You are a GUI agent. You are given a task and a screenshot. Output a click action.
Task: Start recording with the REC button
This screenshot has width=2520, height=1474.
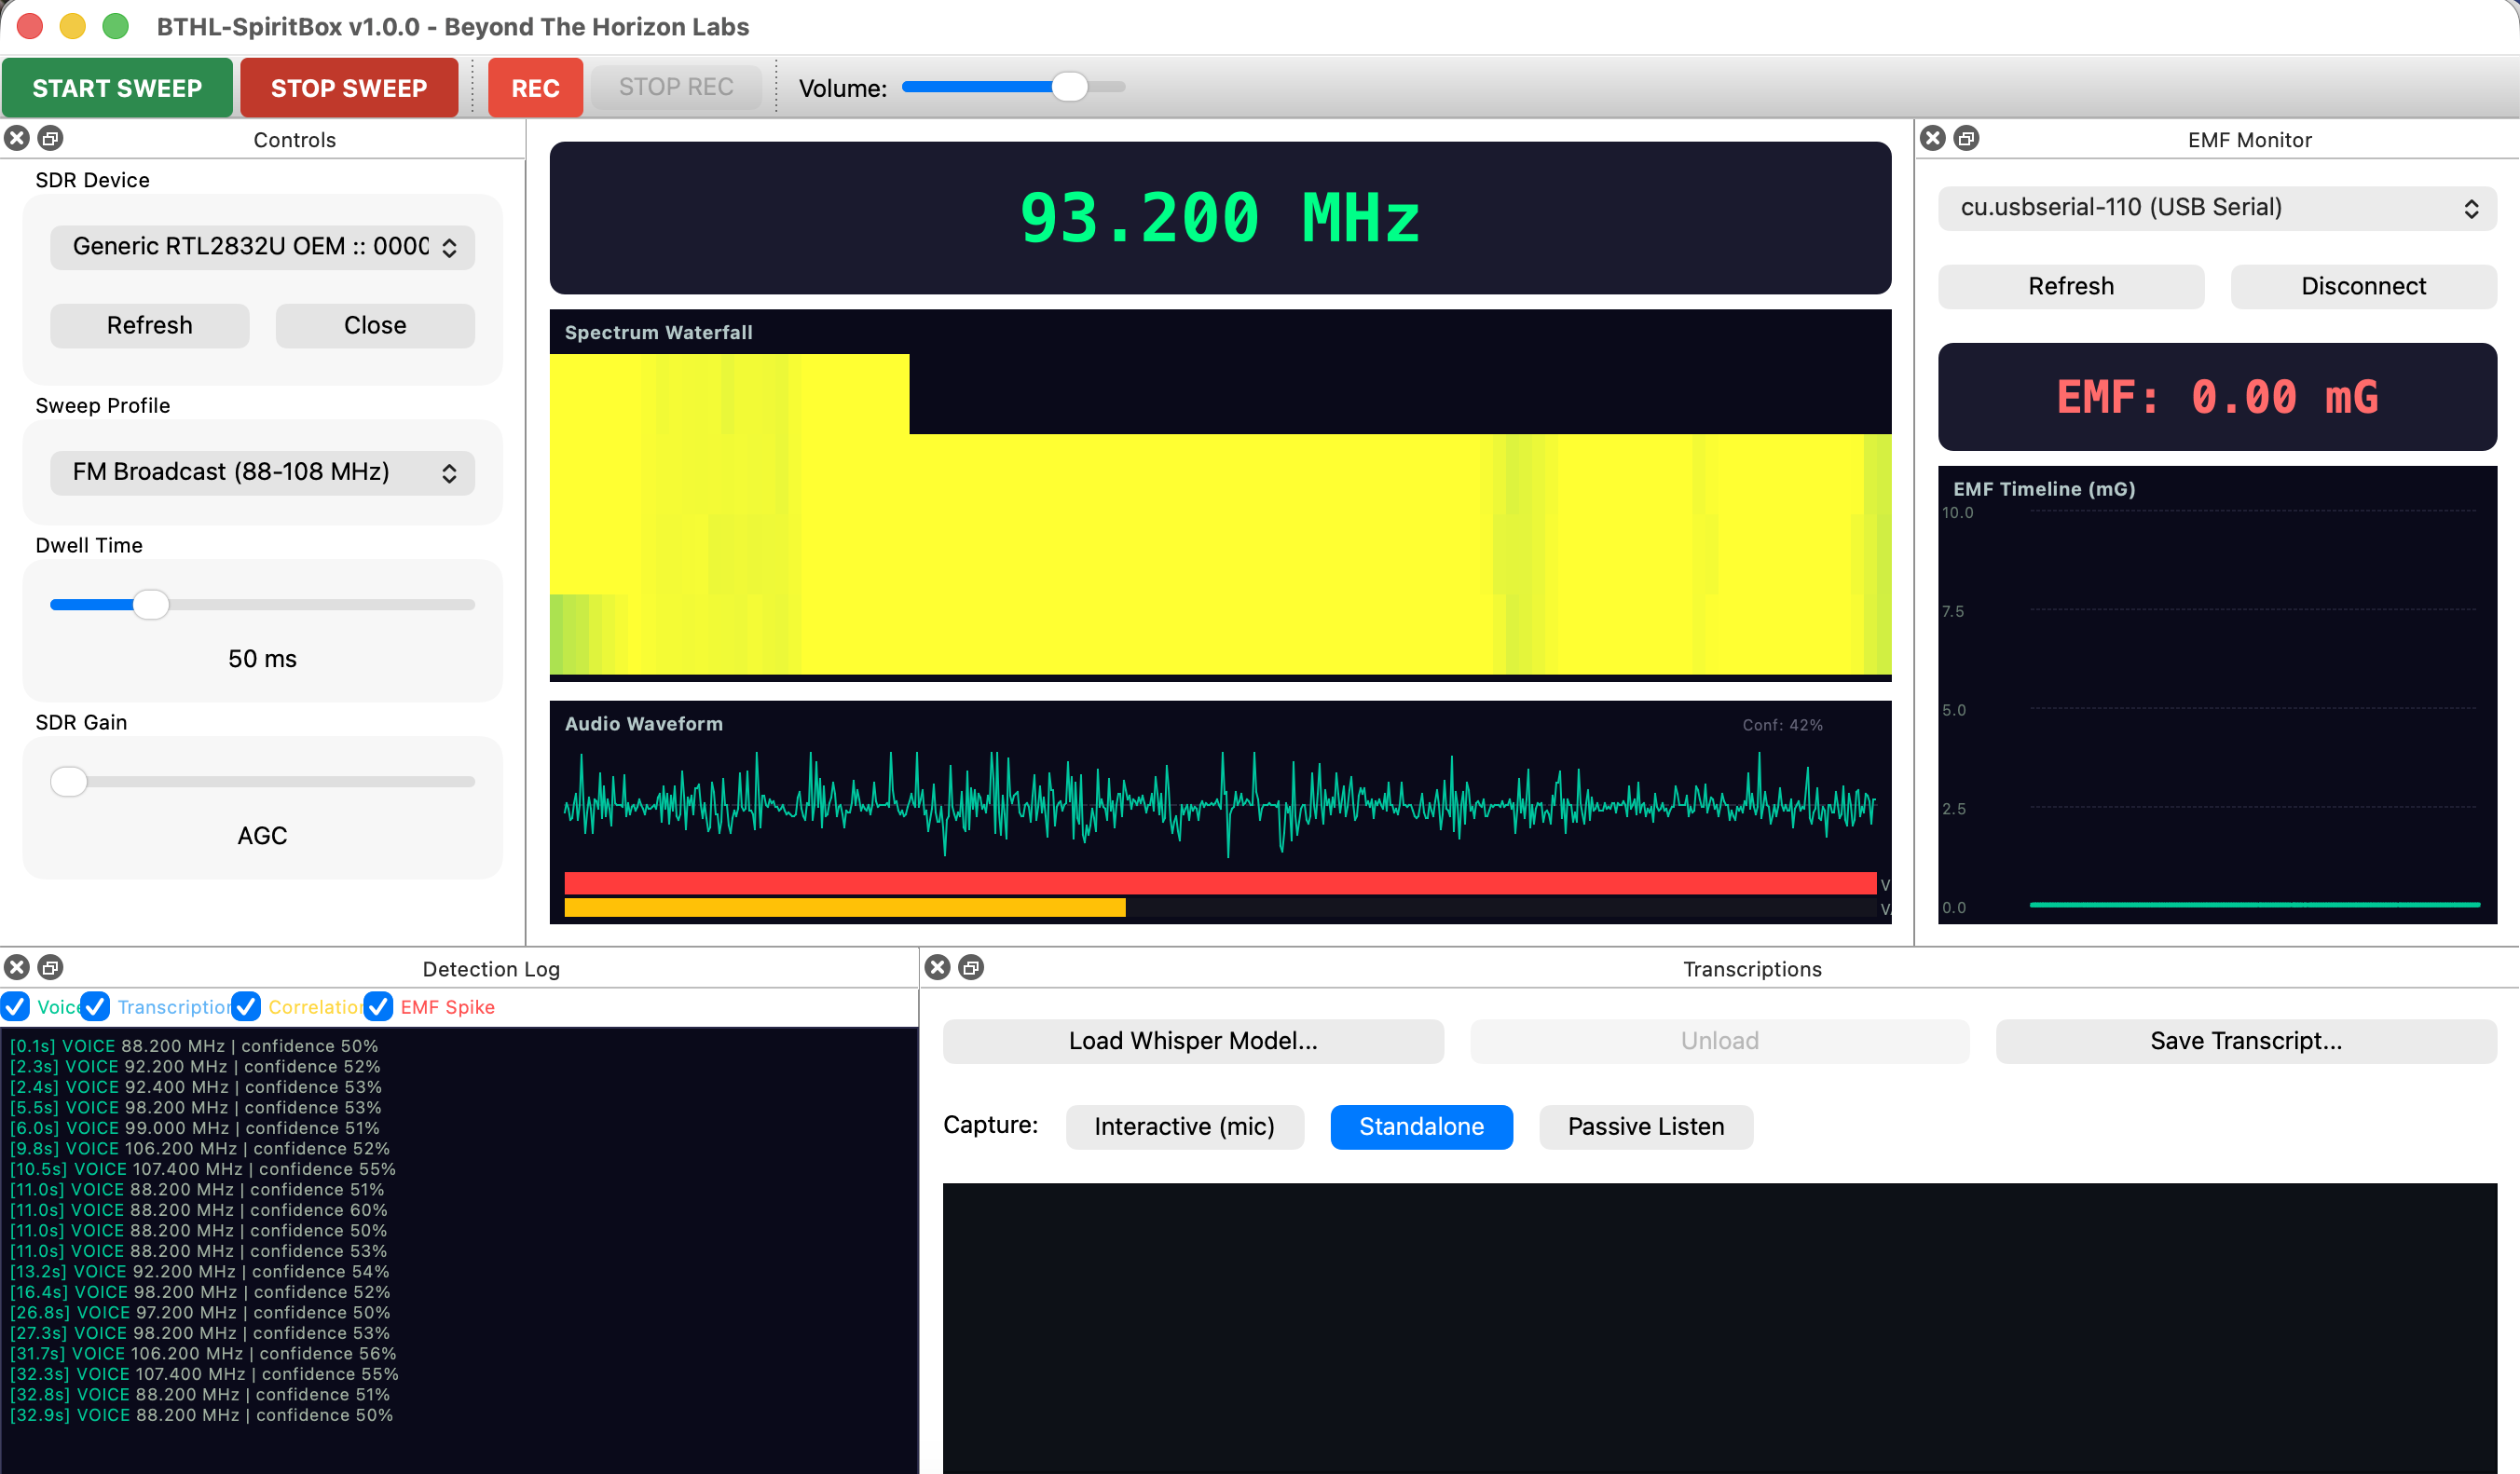point(535,88)
